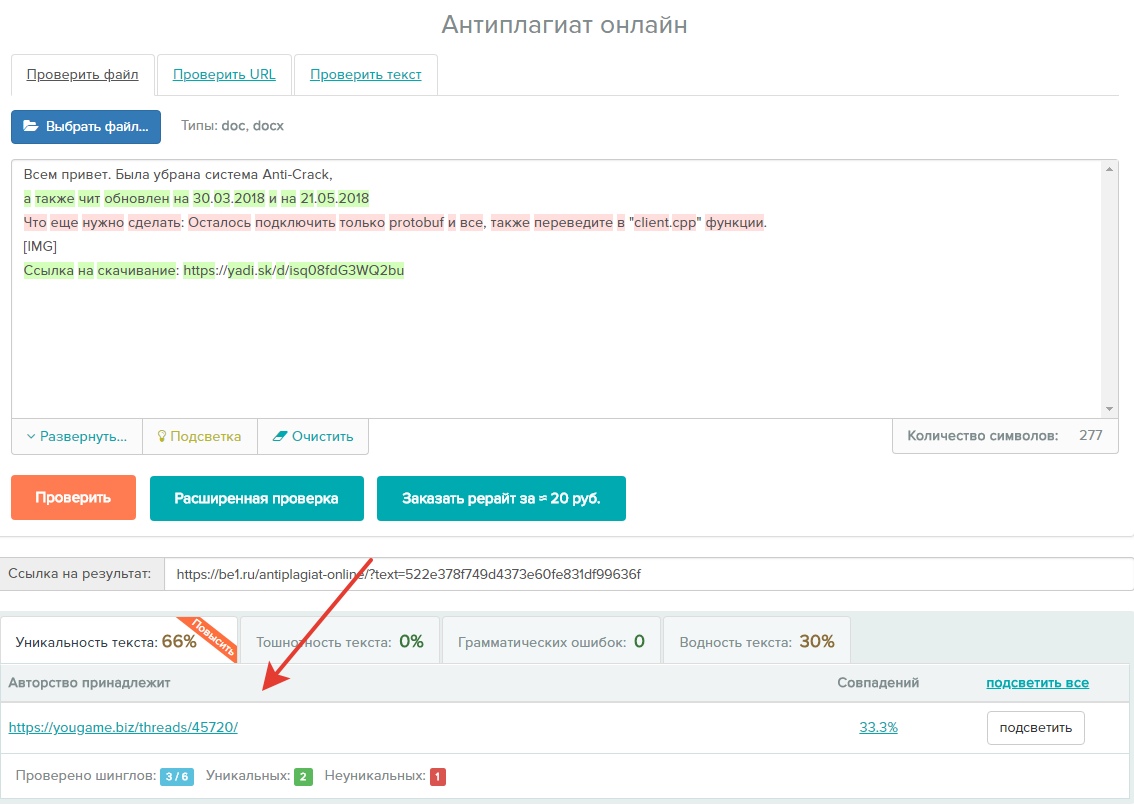Click the chevron icon beside Развернуть
The width and height of the screenshot is (1134, 805).
click(x=30, y=437)
